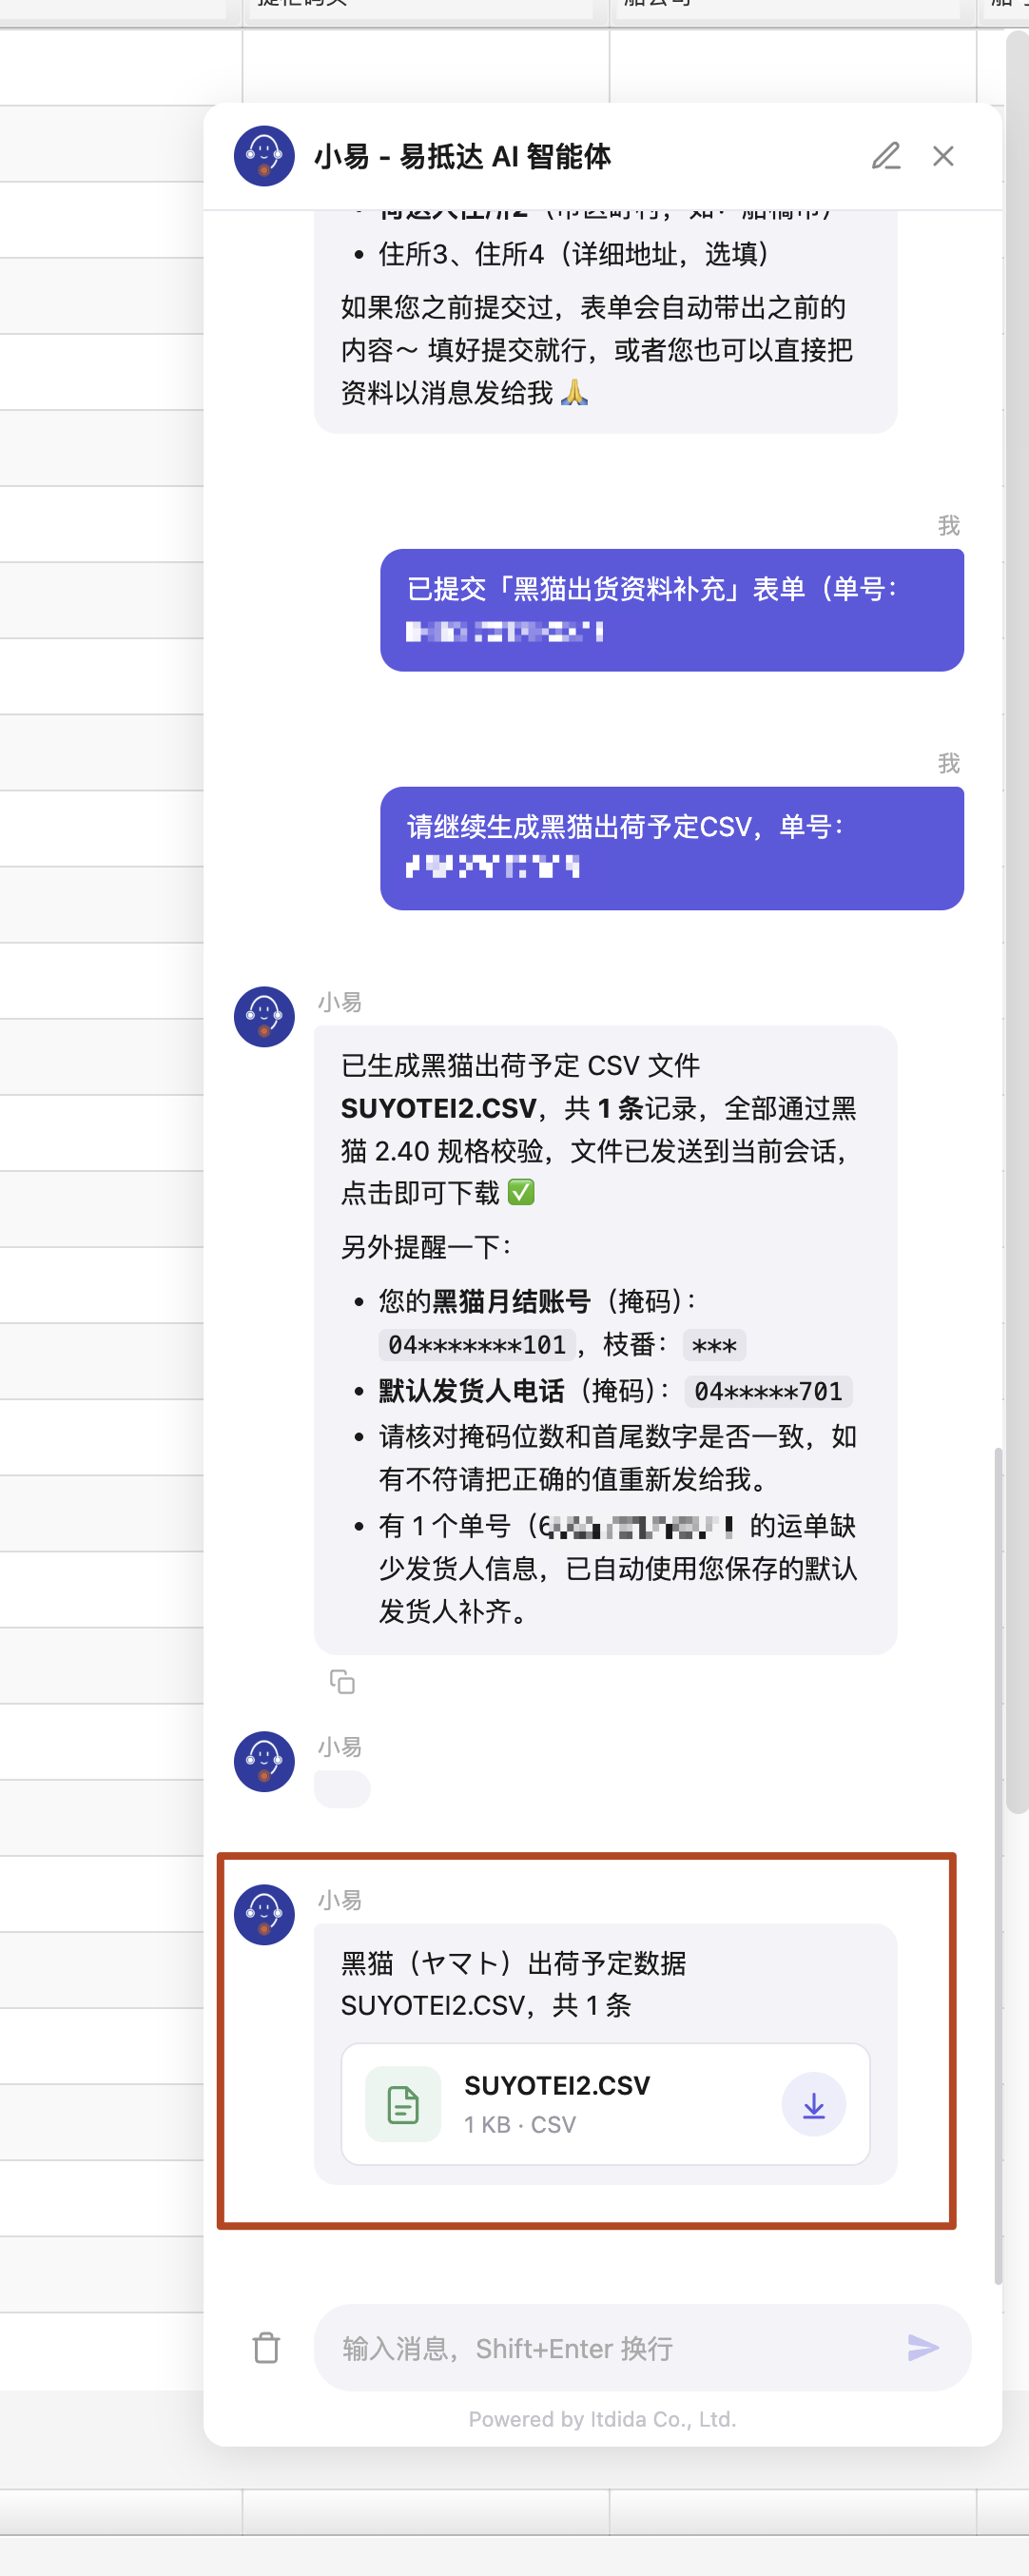The image size is (1029, 2576).
Task: Click the 小易 avatar beside the file attachment
Action: [264, 1915]
